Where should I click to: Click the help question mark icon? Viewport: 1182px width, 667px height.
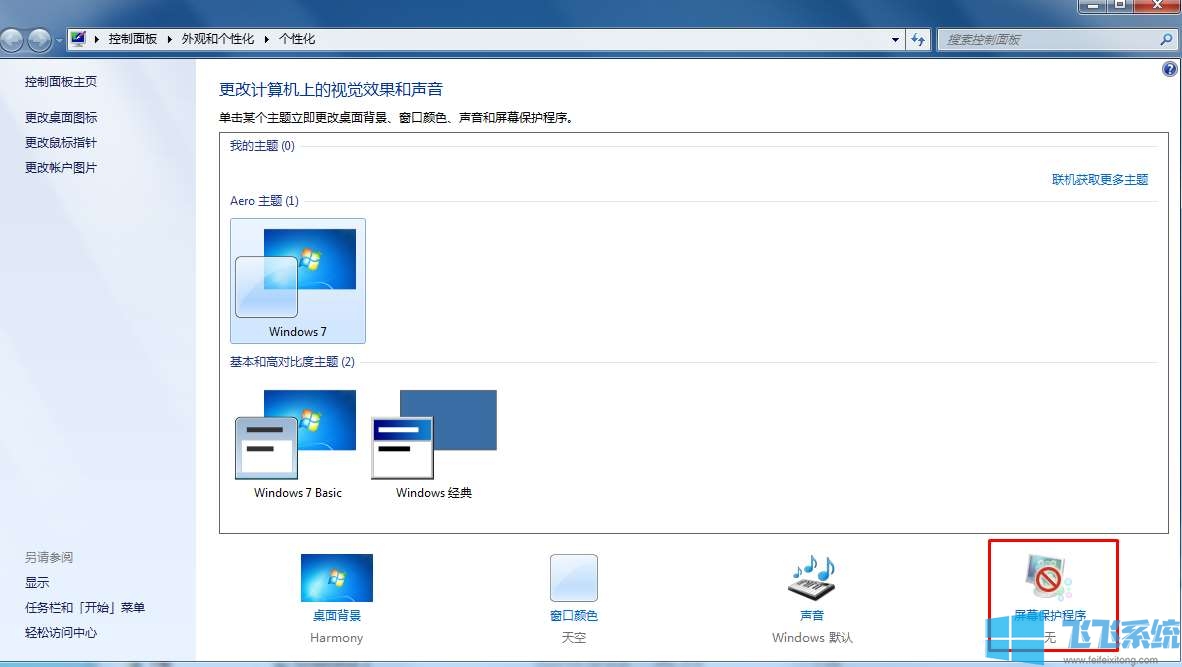tap(1169, 69)
